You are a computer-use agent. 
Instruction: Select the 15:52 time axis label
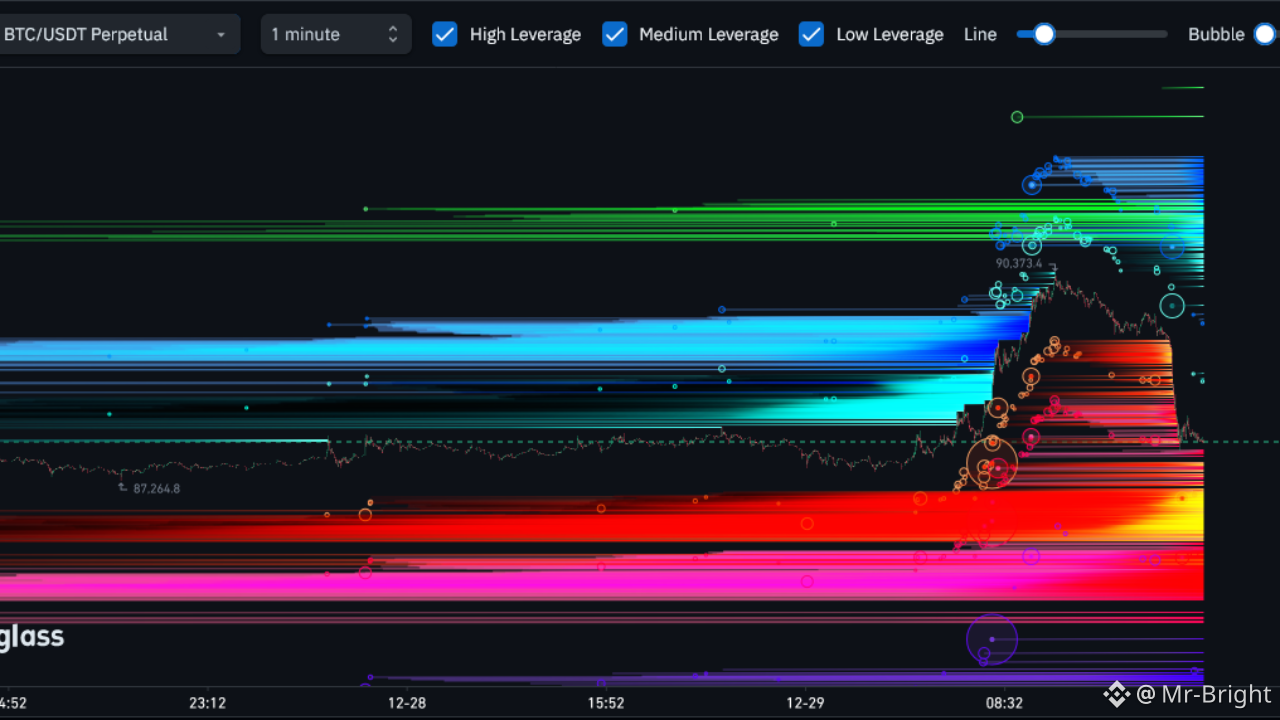coord(606,703)
